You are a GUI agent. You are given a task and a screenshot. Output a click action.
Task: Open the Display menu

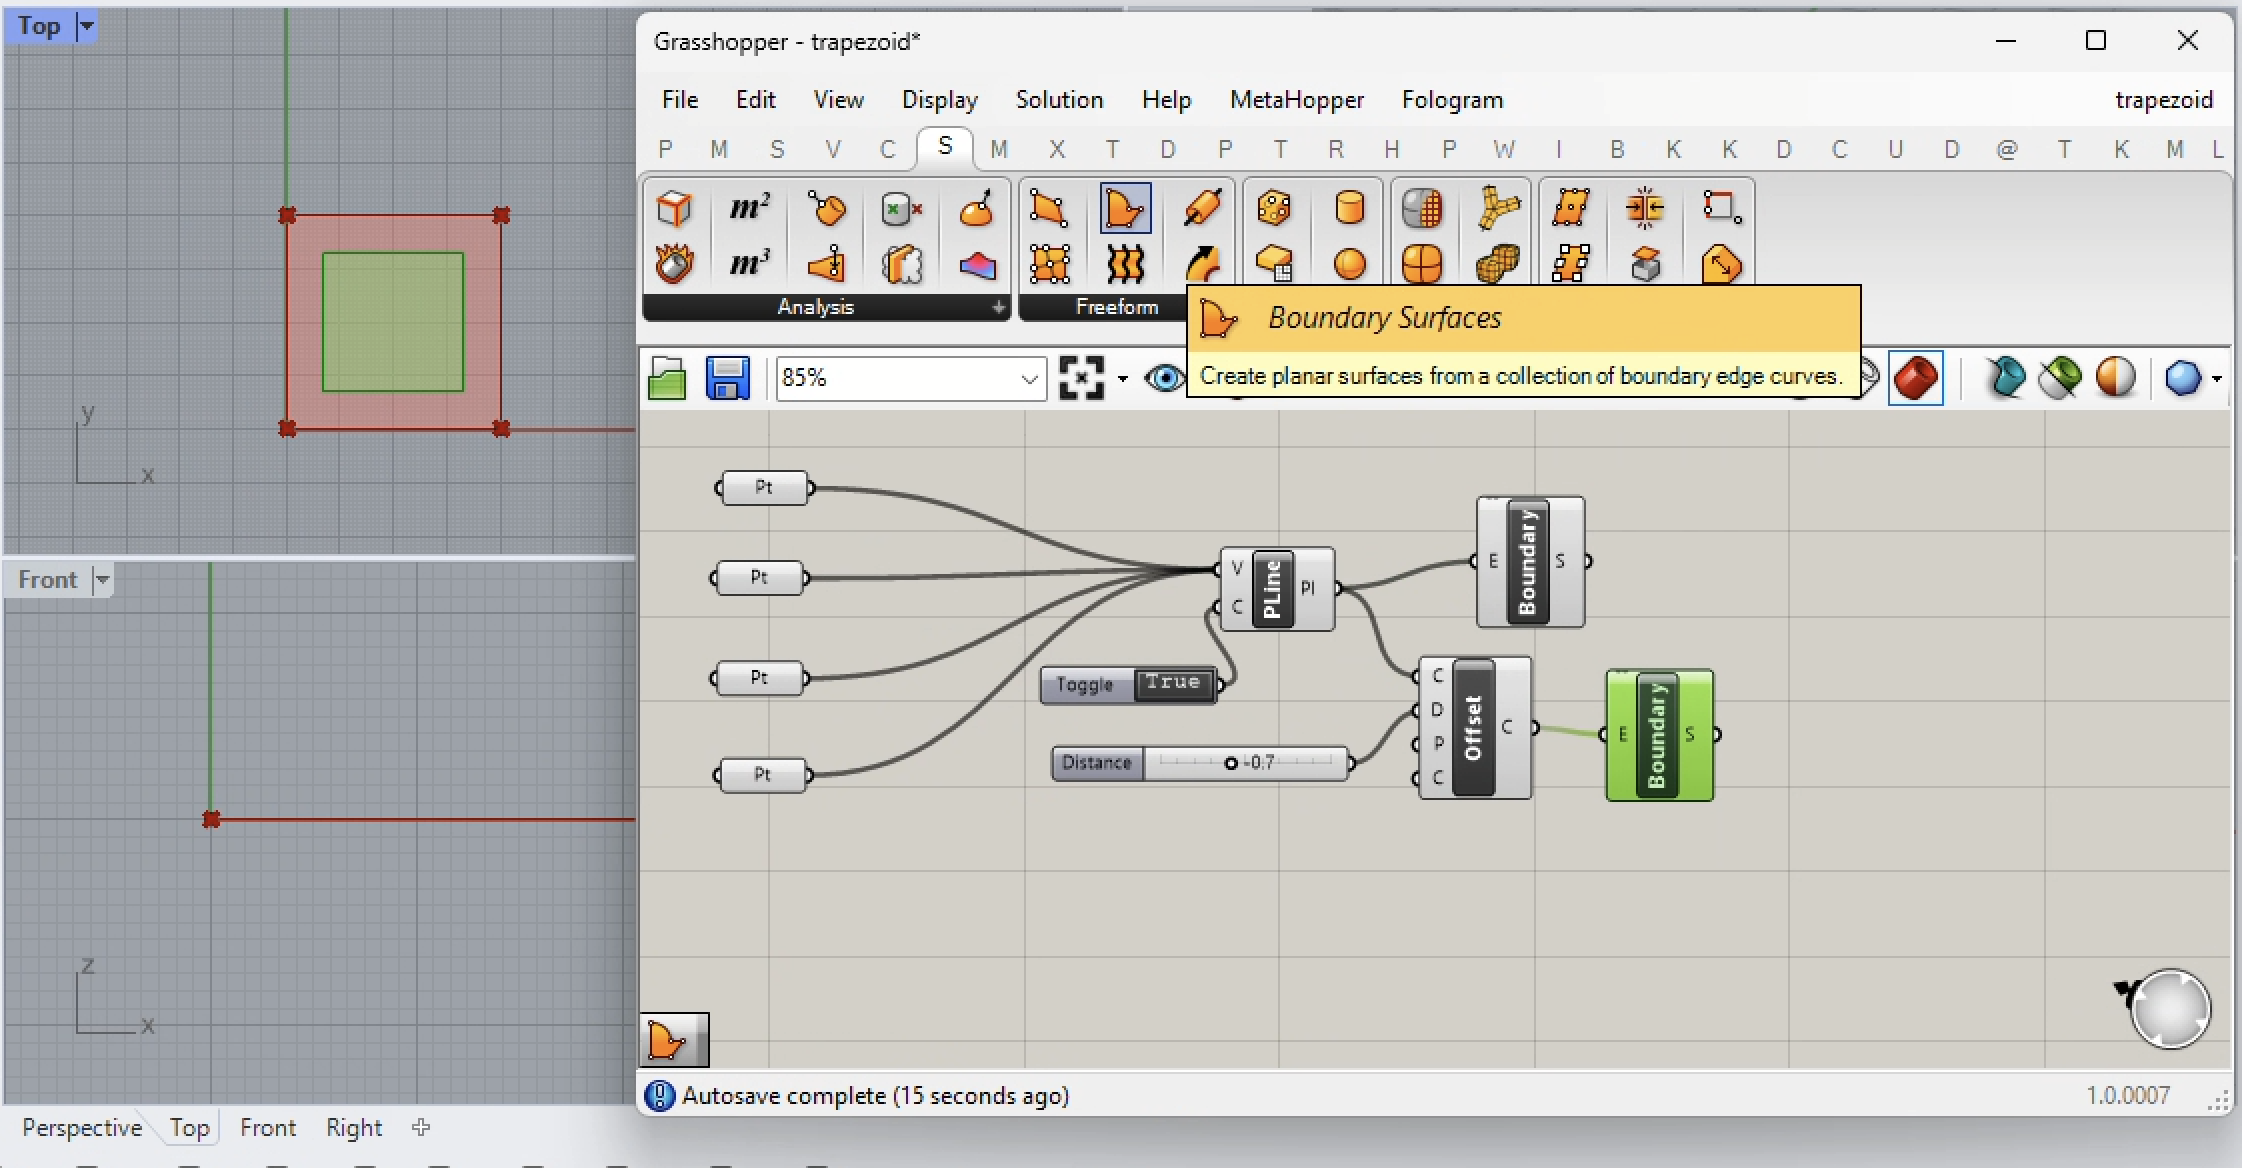tap(940, 100)
